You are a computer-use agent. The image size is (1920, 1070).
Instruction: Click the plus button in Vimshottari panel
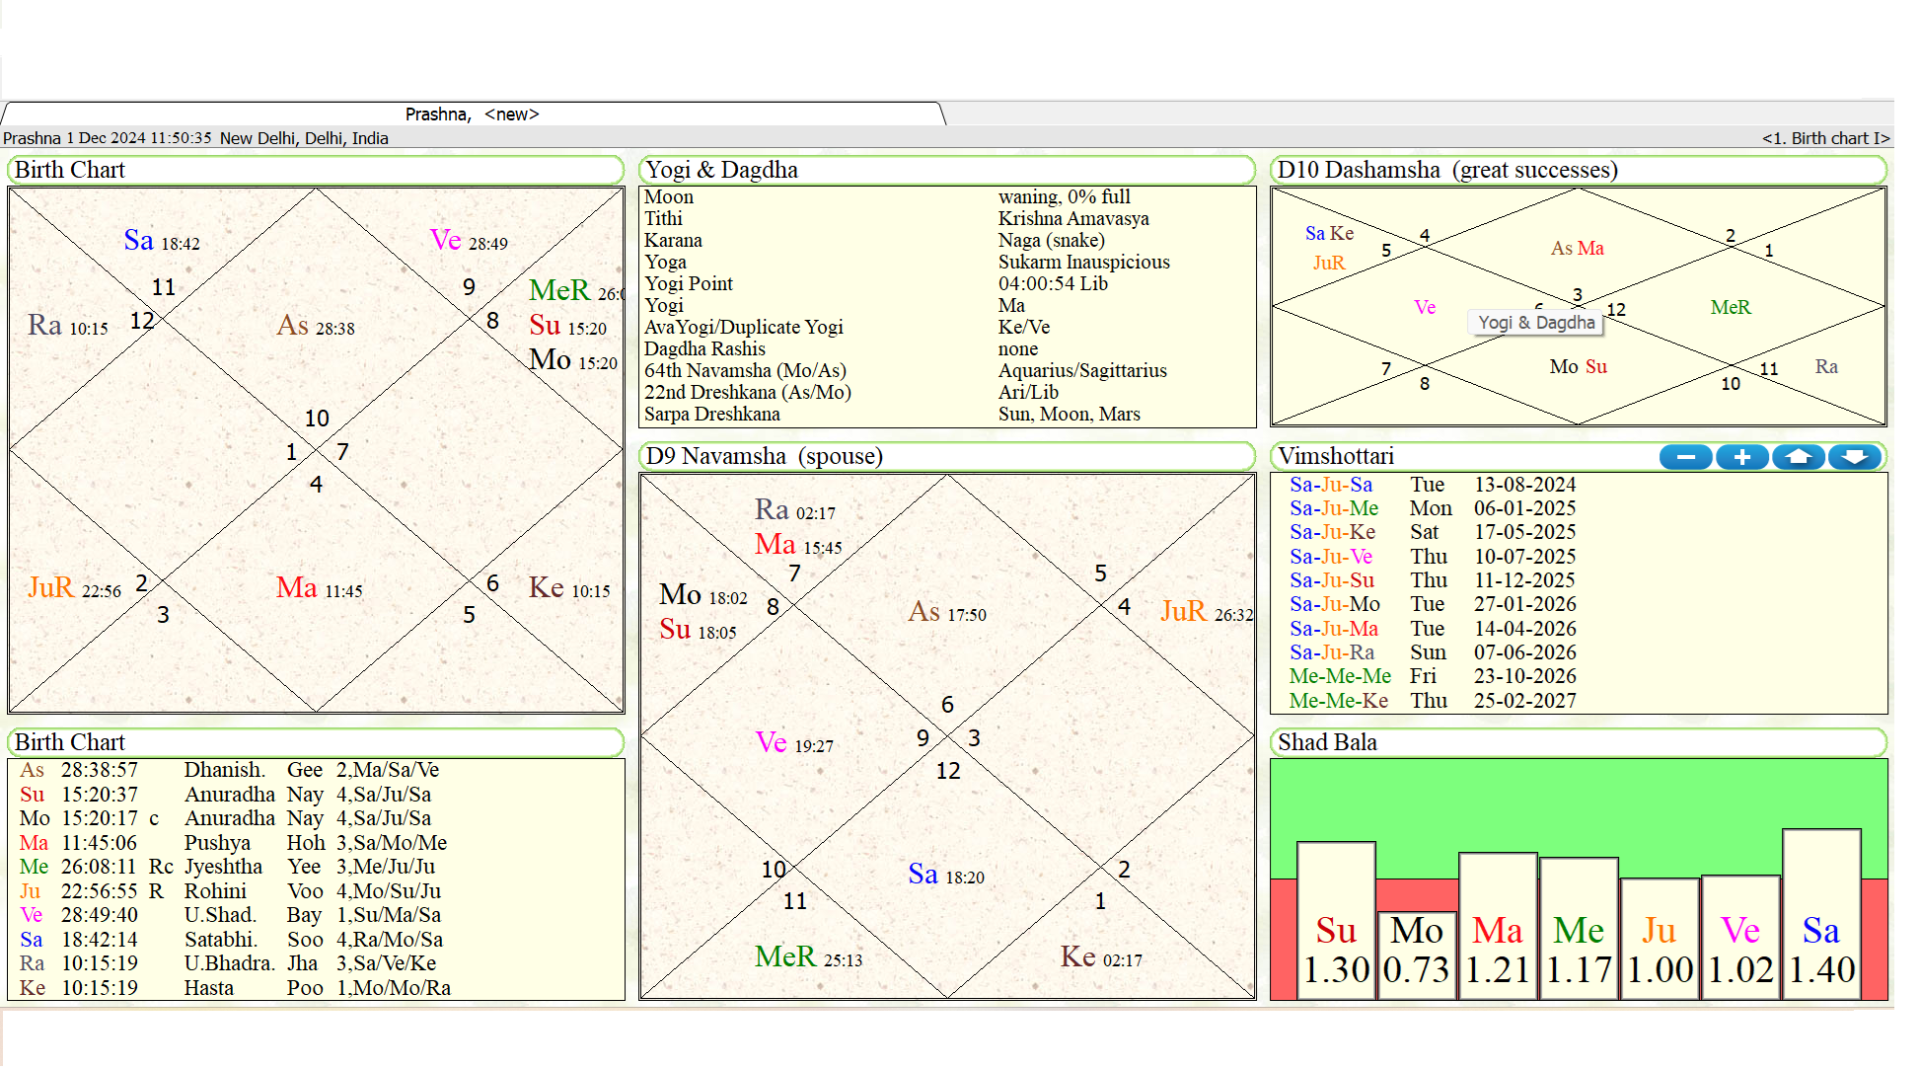click(1742, 457)
